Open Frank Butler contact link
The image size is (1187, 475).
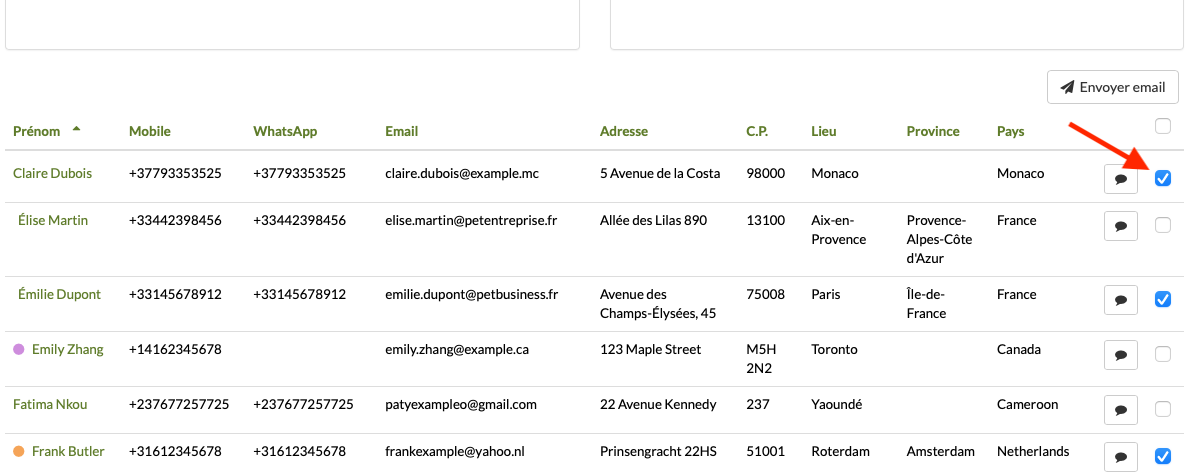click(68, 451)
